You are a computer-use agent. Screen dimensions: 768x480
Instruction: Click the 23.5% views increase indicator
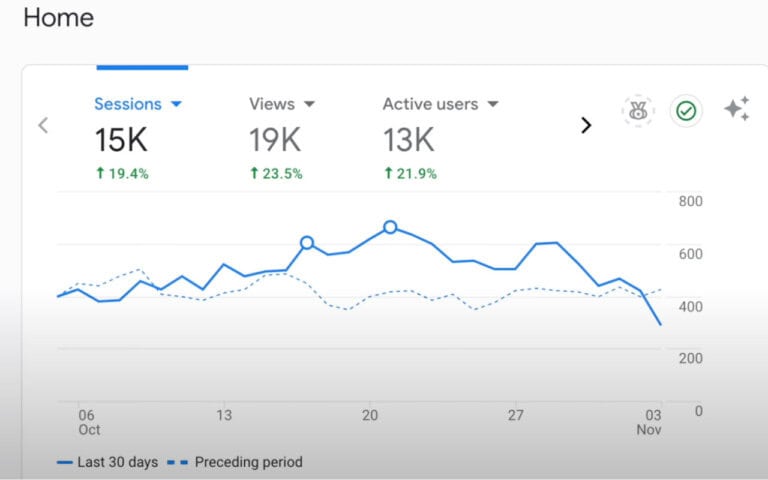(x=276, y=173)
